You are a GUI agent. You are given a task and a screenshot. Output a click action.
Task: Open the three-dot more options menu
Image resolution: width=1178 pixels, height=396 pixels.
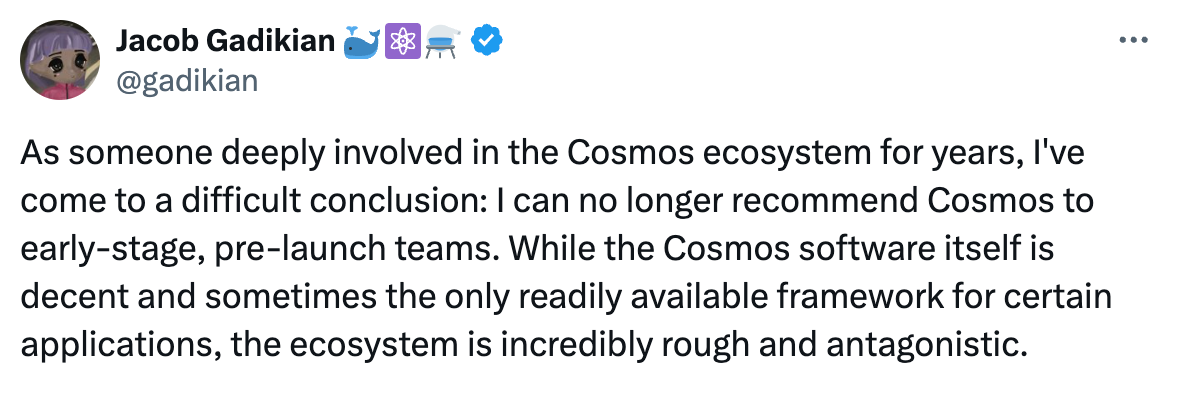[1134, 40]
